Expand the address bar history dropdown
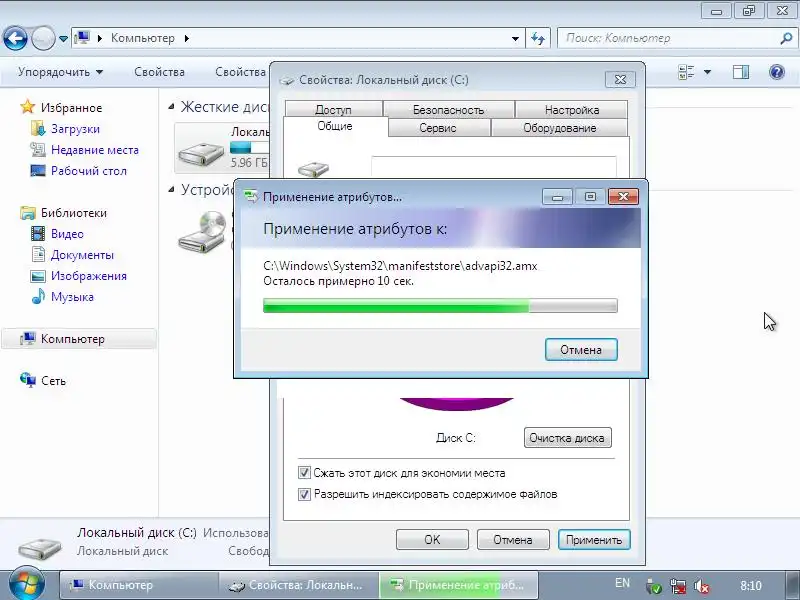Image resolution: width=800 pixels, height=600 pixels. [515, 38]
